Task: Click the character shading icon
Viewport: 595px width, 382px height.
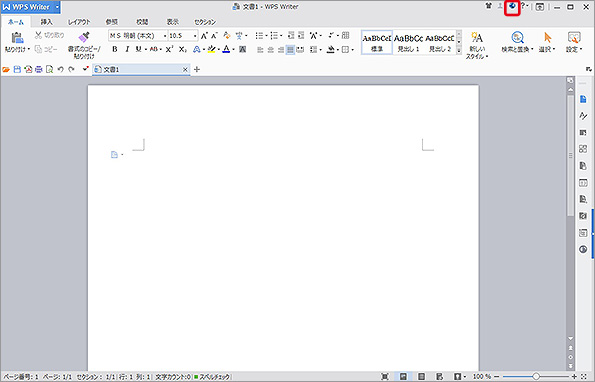Action: 243,49
